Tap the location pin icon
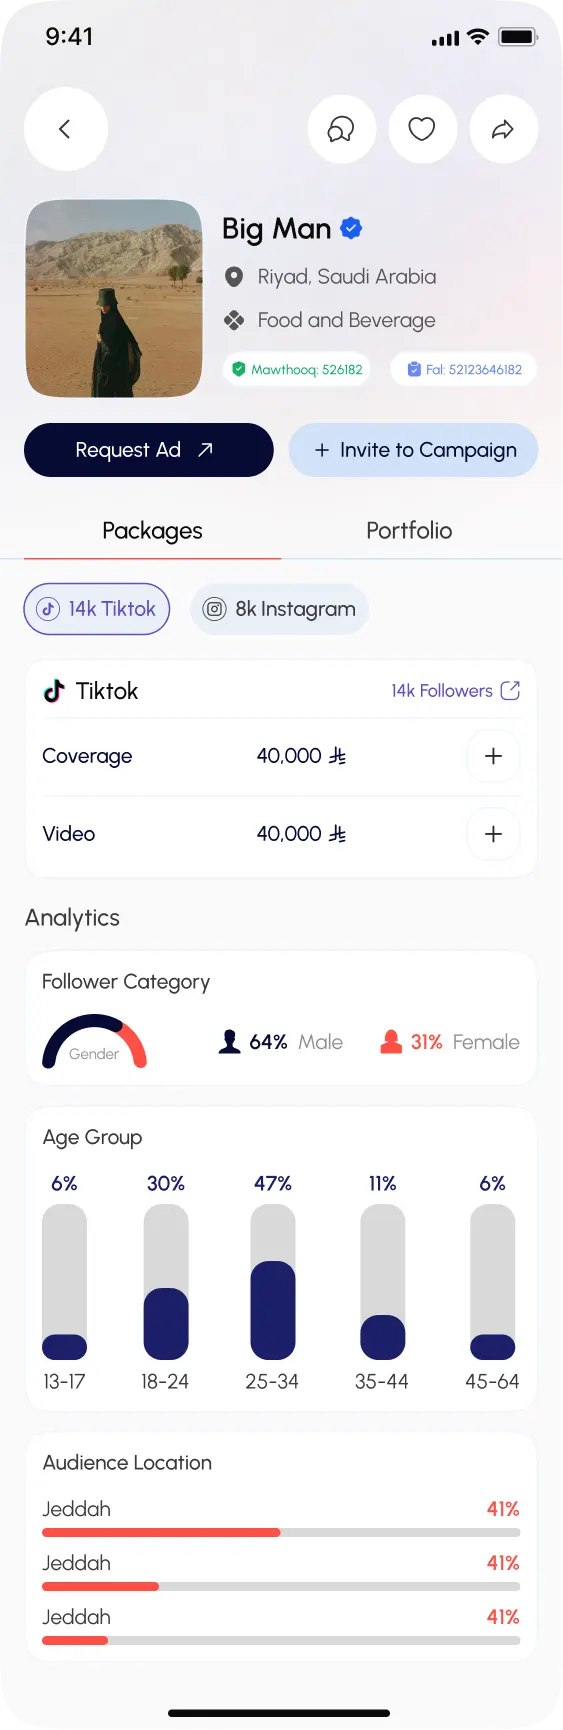 [234, 277]
